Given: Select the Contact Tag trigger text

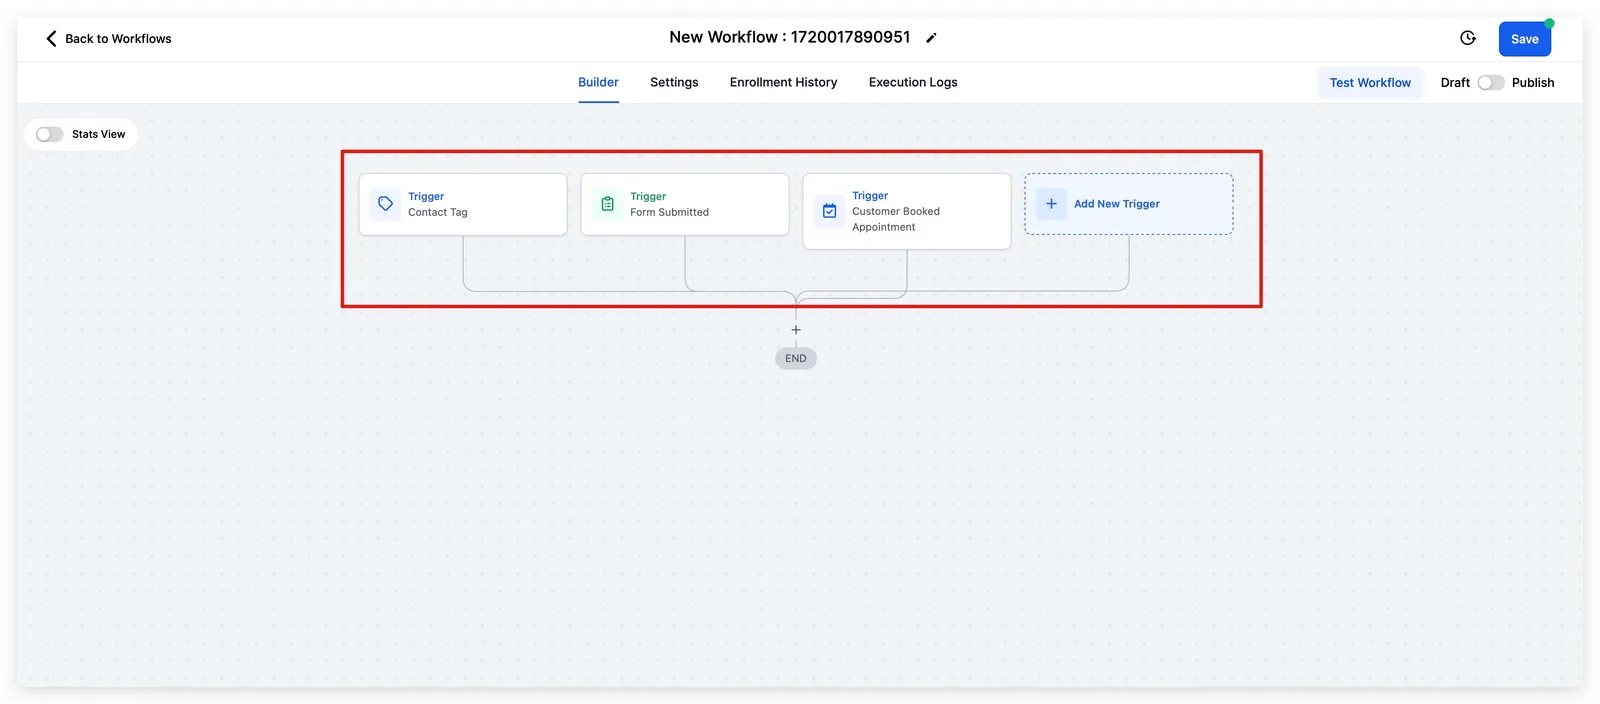Looking at the screenshot, I should tap(438, 212).
